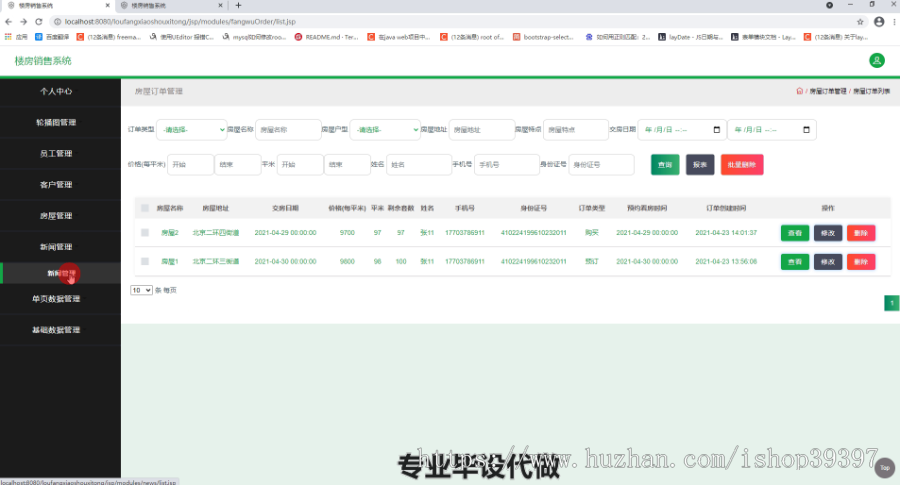Screen dimensions: 900x485
Task: Click 删除 for the 房屋2 order
Action: pyautogui.click(x=861, y=233)
